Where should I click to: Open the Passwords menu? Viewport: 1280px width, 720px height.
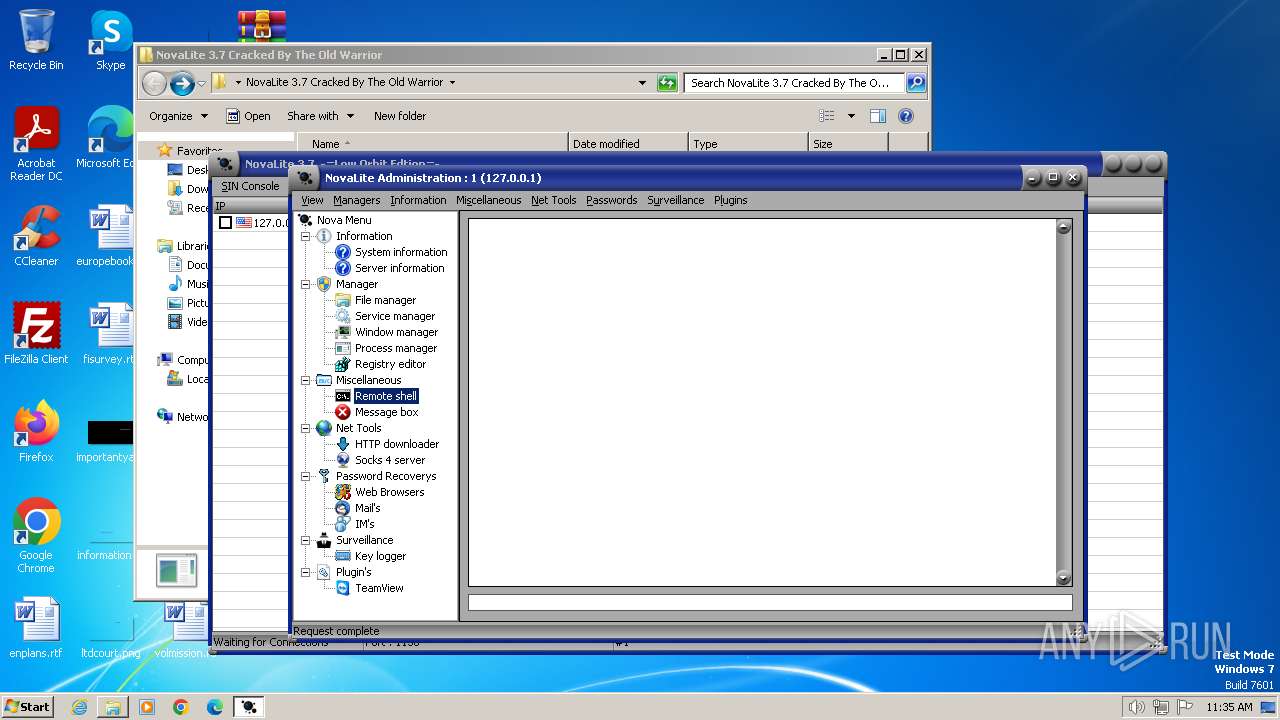click(x=611, y=200)
